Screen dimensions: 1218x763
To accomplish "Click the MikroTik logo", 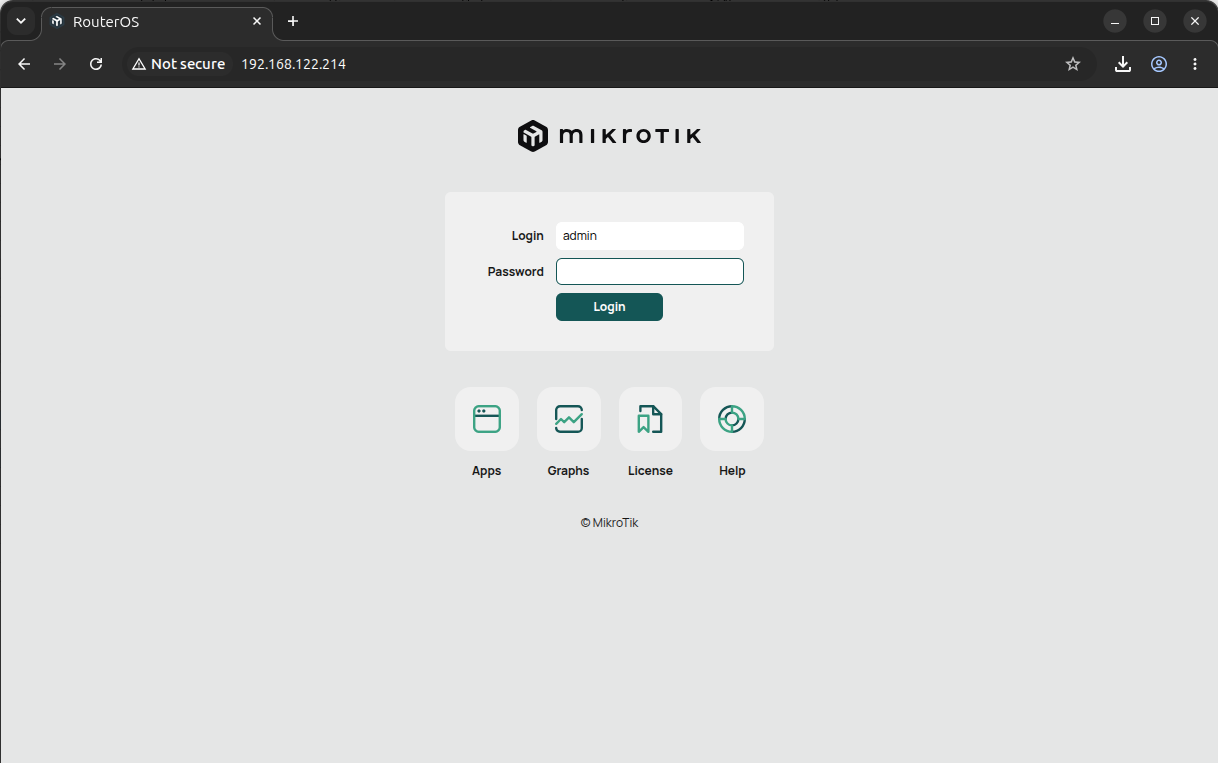I will (609, 136).
